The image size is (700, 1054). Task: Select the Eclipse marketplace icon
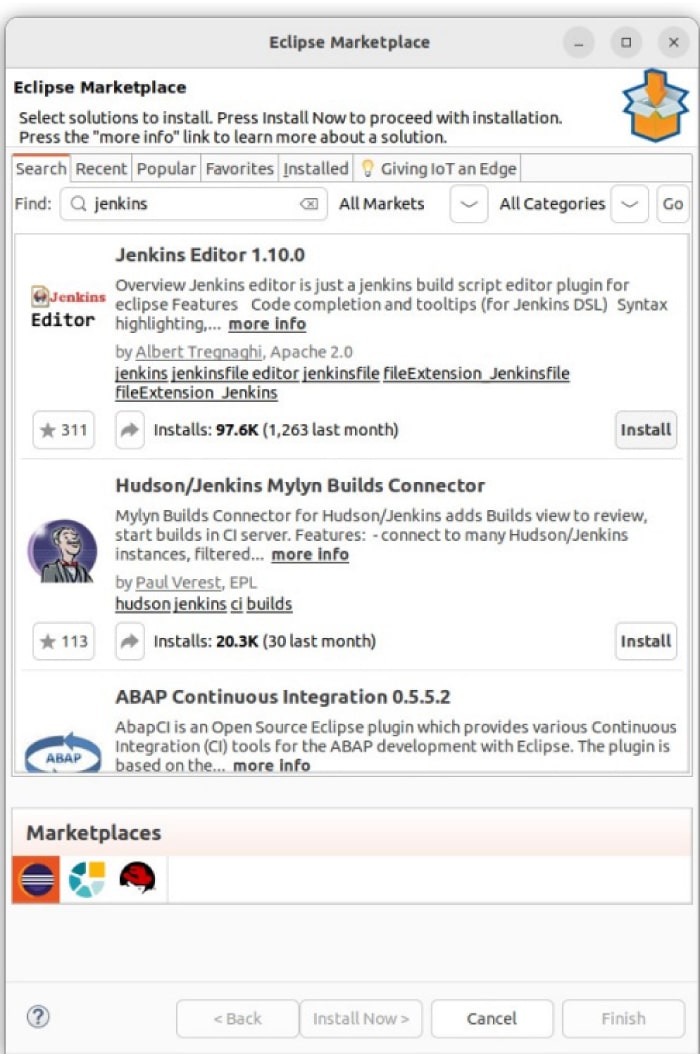(x=36, y=879)
